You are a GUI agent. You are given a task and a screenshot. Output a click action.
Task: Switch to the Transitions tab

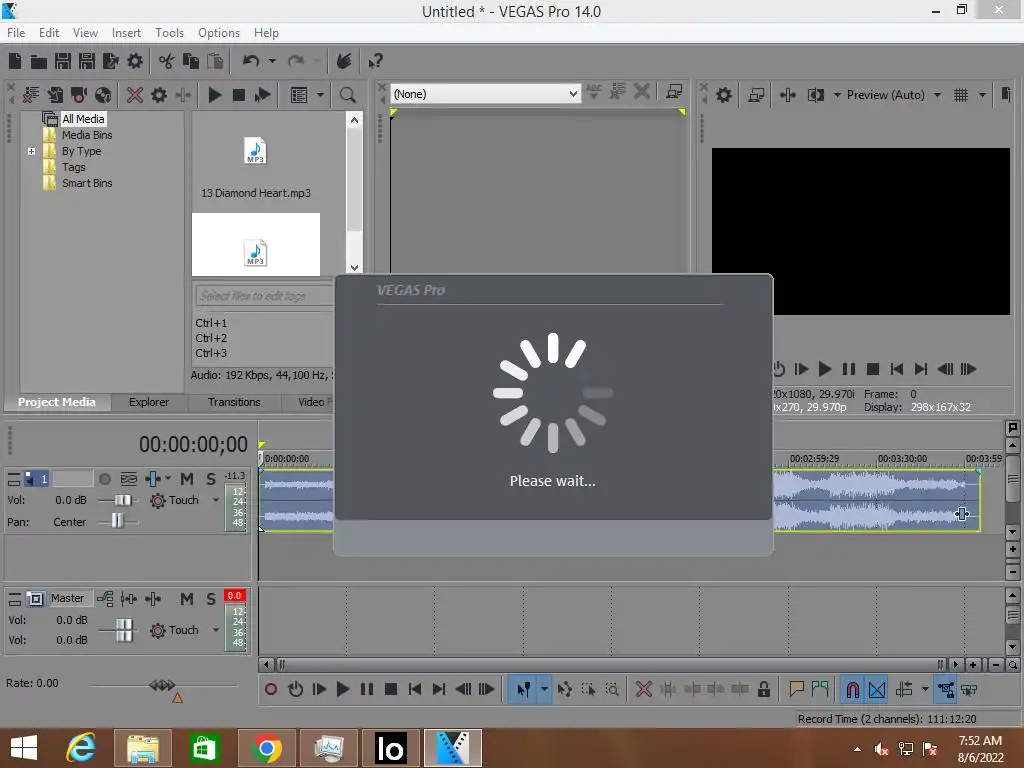point(234,402)
